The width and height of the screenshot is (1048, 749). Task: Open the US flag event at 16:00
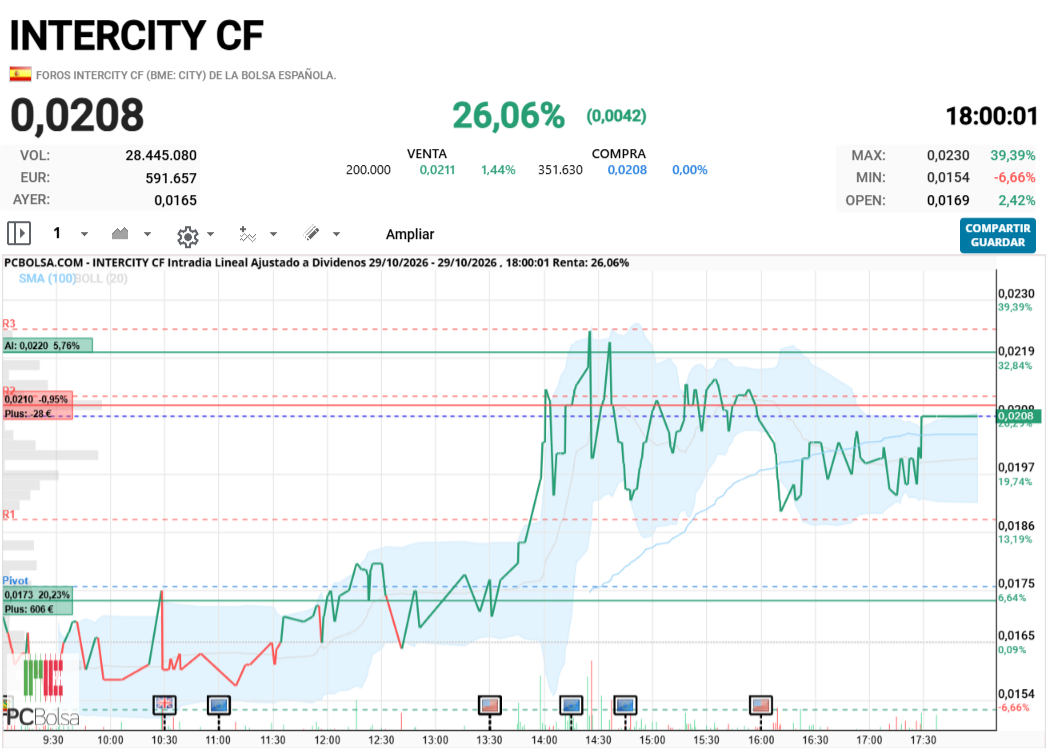tap(761, 704)
